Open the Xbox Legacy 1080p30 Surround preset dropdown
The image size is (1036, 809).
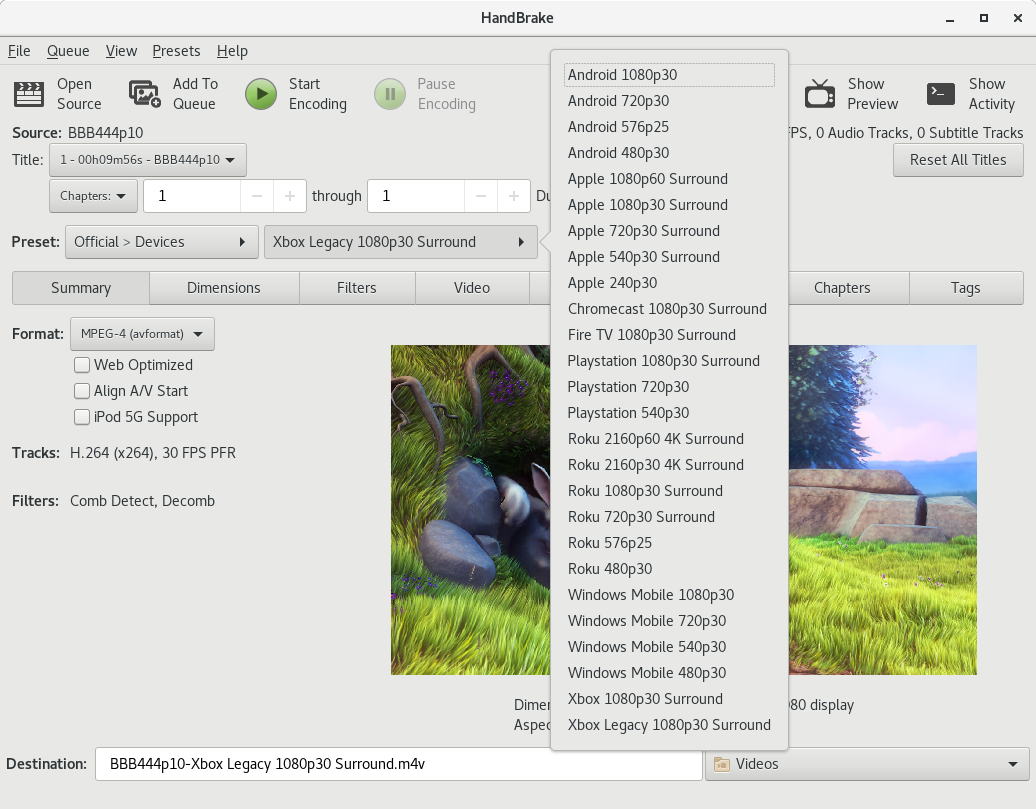pos(400,242)
